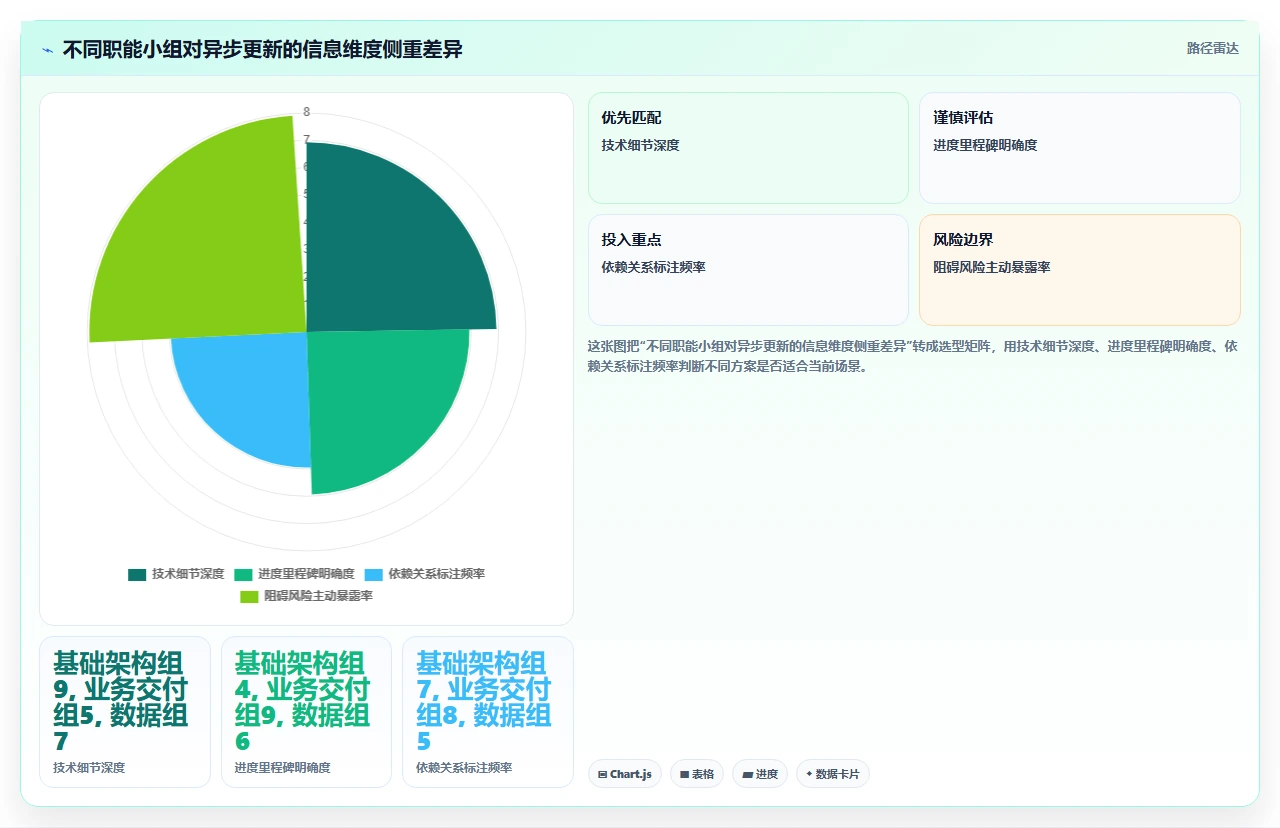
Task: Toggle 阻碍风险主动暴露率 legend entry
Action: point(307,596)
